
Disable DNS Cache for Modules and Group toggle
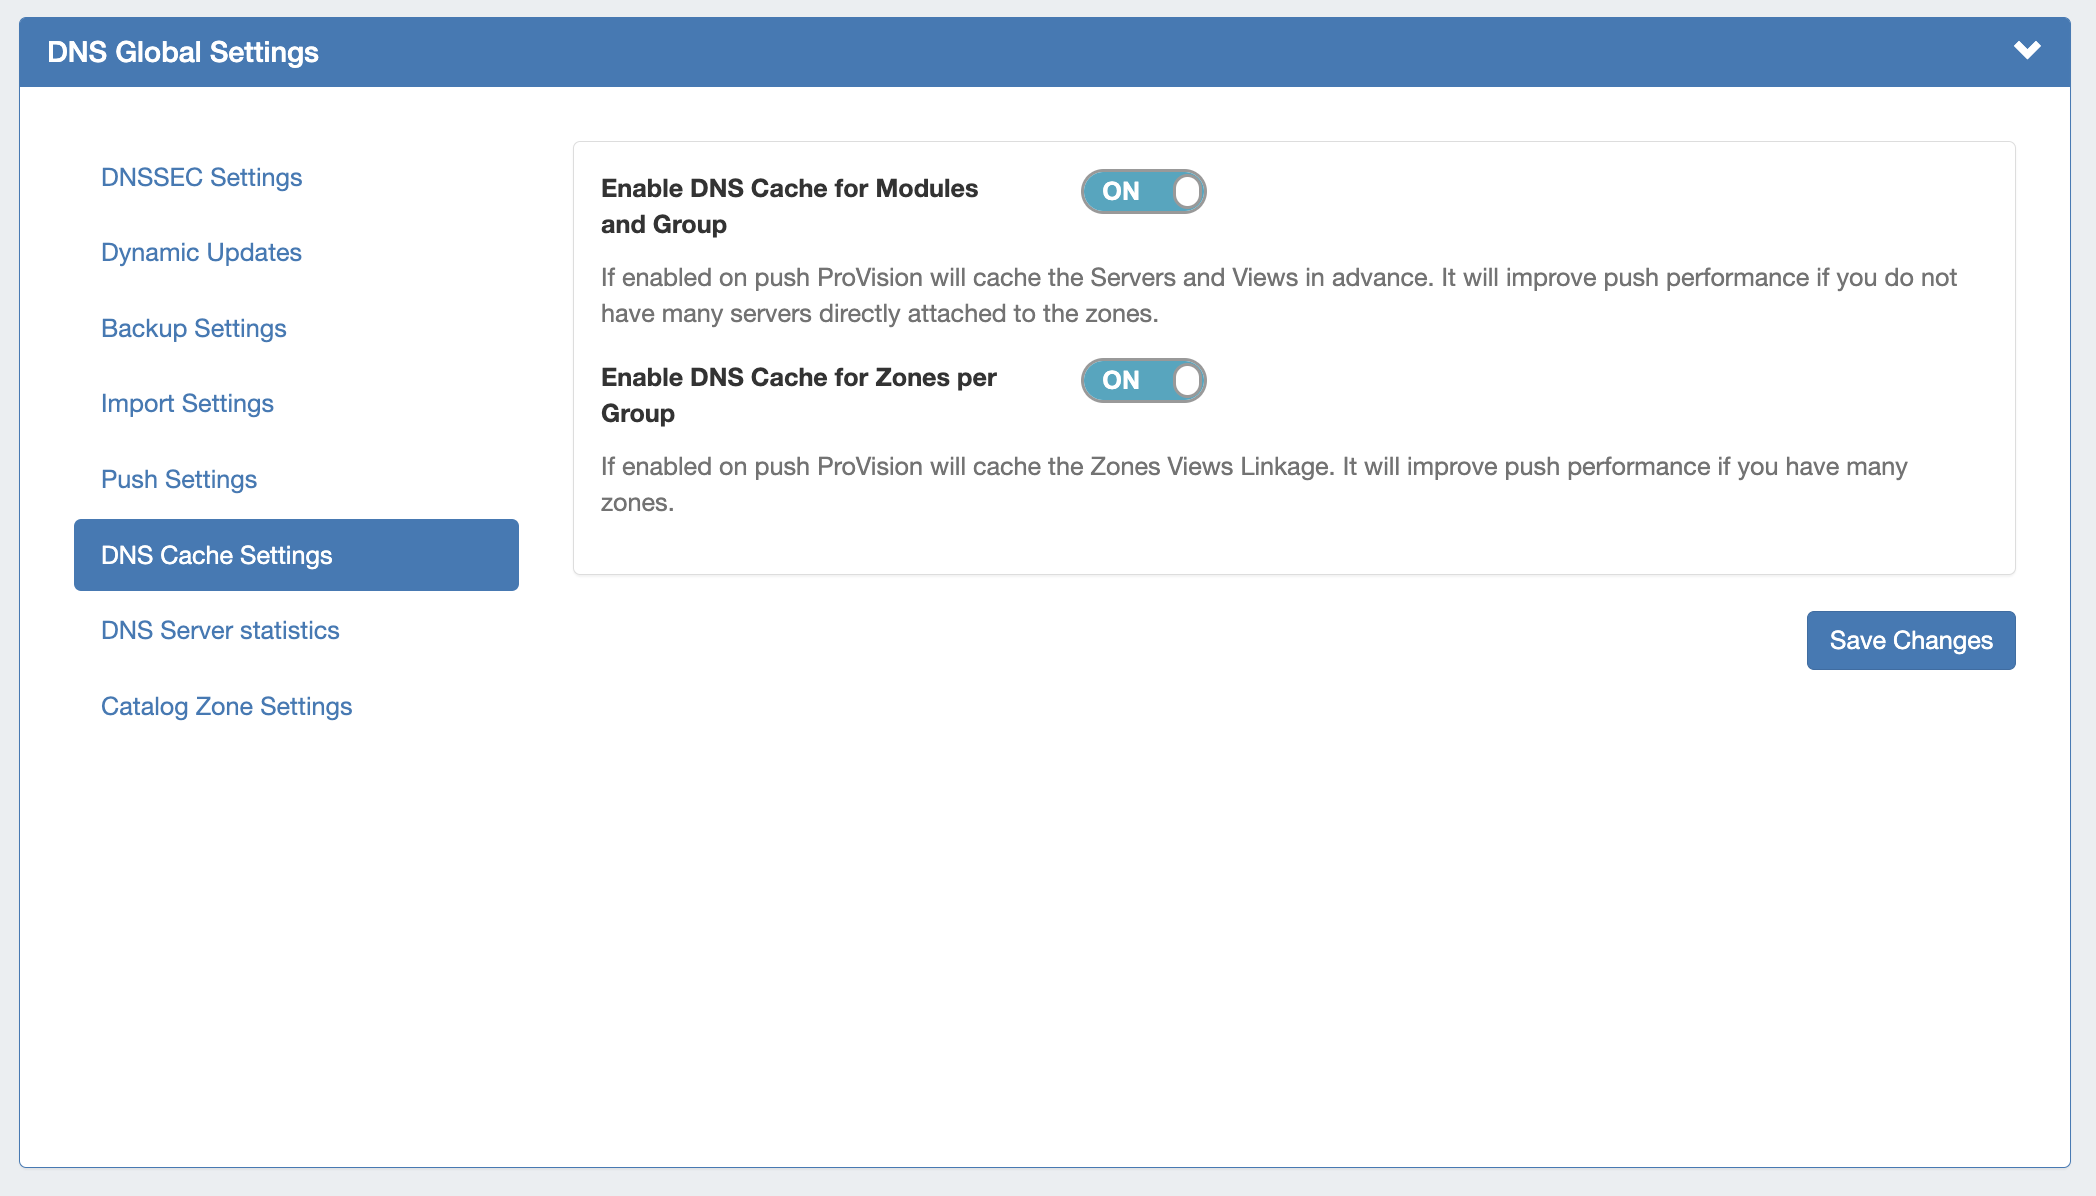tap(1143, 191)
